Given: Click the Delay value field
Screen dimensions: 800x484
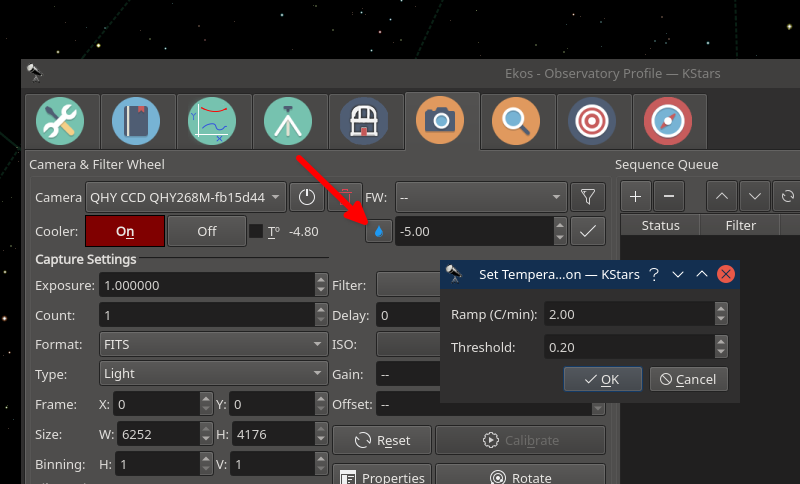Looking at the screenshot, I should coord(408,315).
